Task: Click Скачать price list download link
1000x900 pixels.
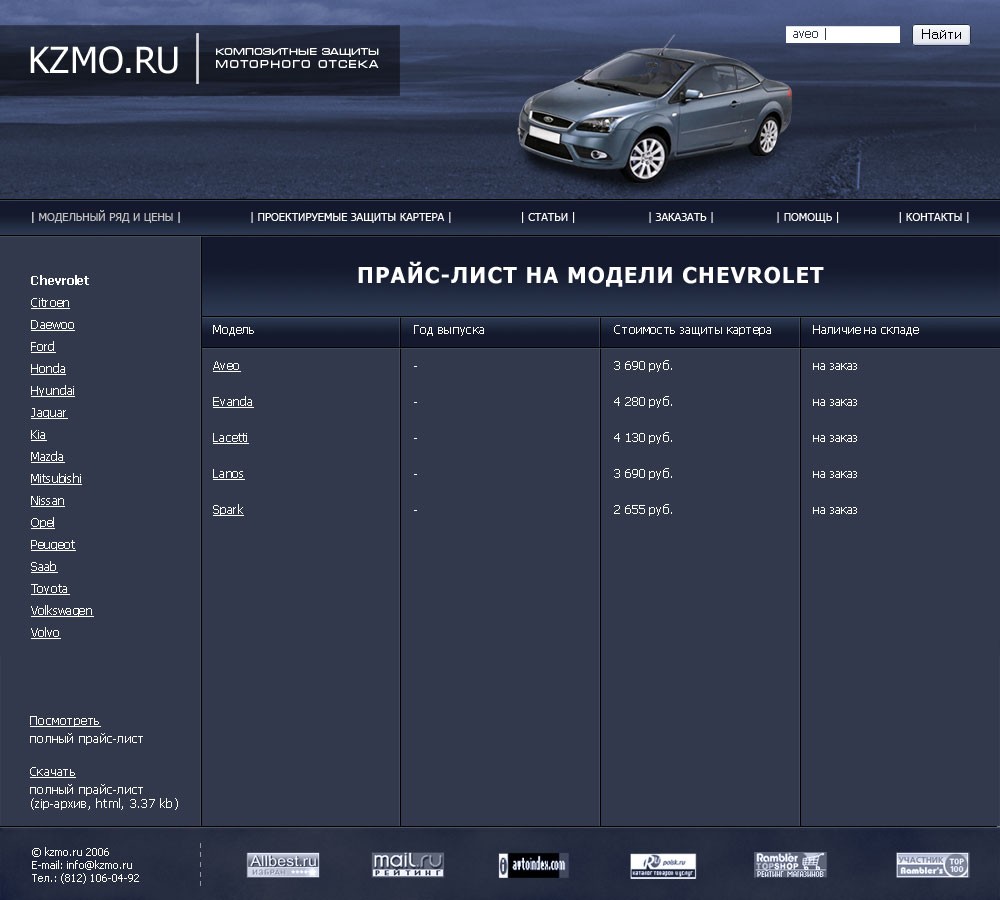Action: [x=52, y=772]
